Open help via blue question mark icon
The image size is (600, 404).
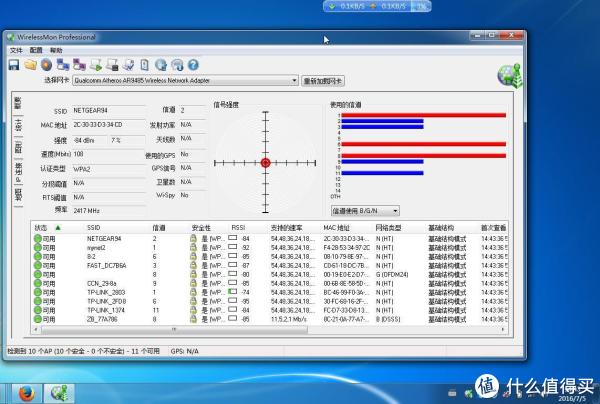[193, 65]
